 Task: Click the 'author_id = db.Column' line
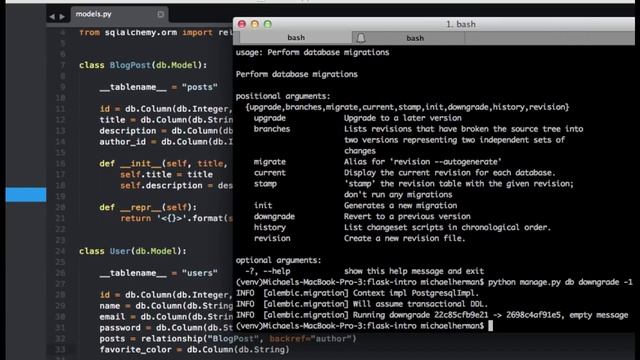166,142
